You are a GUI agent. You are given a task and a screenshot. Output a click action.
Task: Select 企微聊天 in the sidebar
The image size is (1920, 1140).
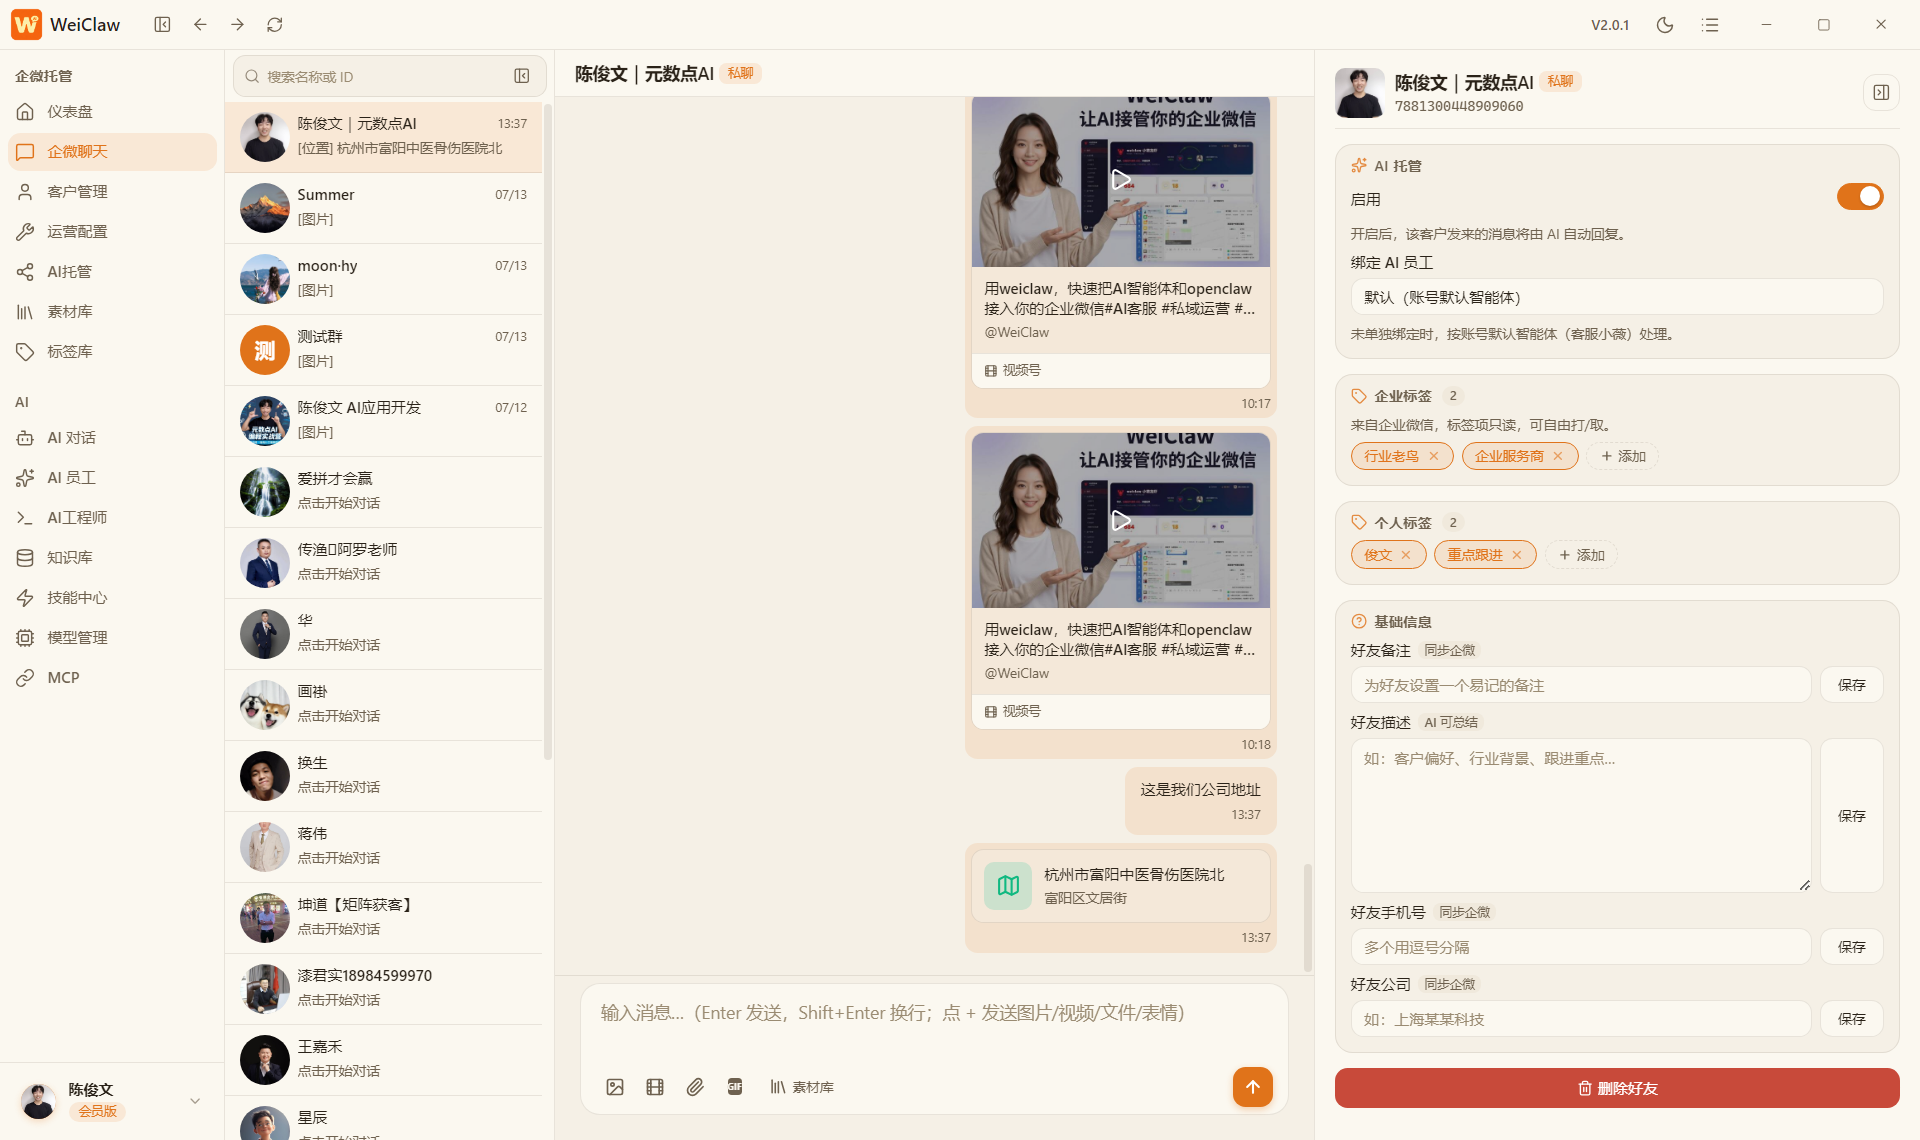112,152
